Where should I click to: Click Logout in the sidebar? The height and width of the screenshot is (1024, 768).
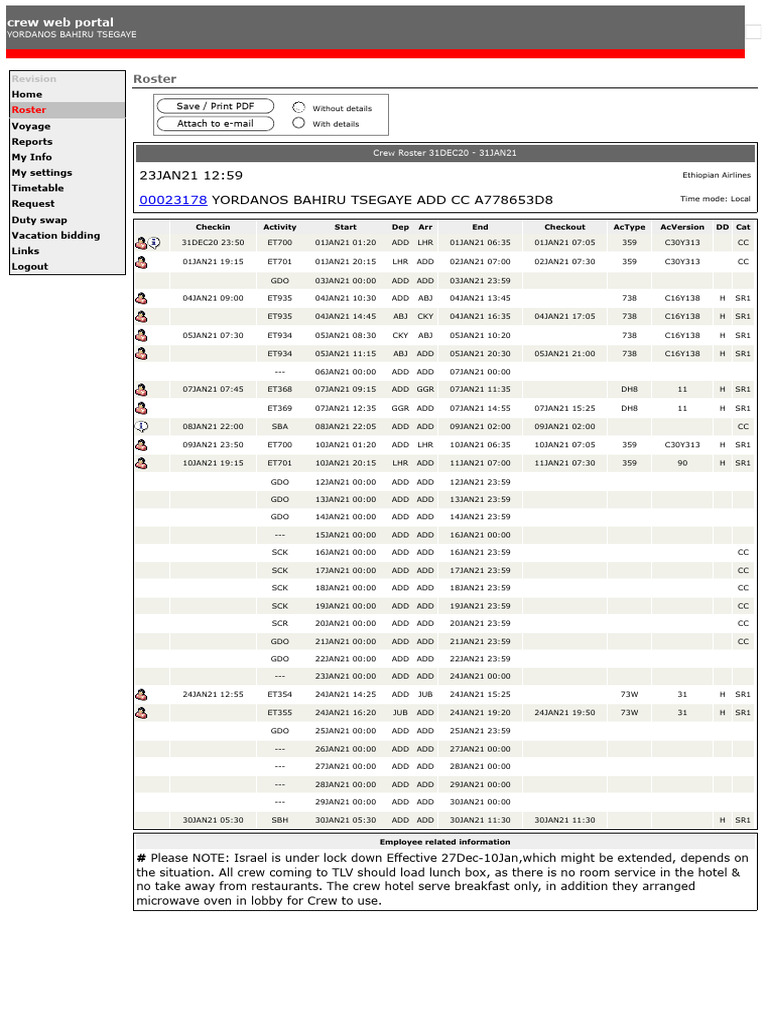[x=29, y=267]
